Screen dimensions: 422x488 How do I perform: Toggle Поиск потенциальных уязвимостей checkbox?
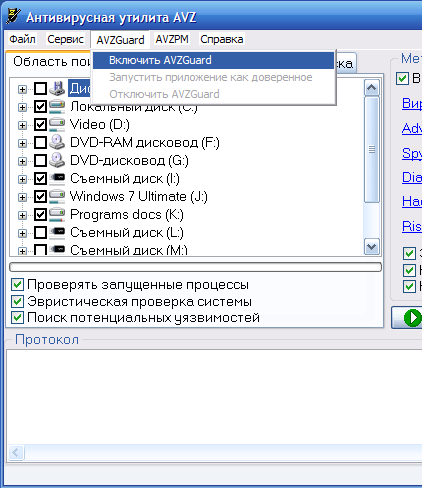(17, 318)
